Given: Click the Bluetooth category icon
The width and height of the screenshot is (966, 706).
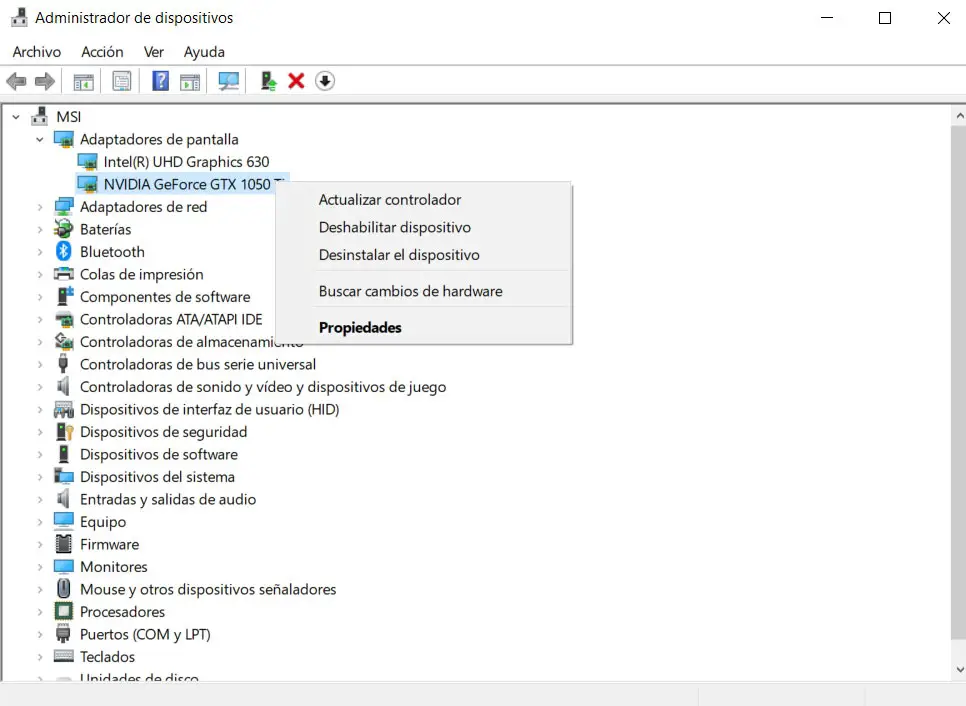Looking at the screenshot, I should point(63,251).
